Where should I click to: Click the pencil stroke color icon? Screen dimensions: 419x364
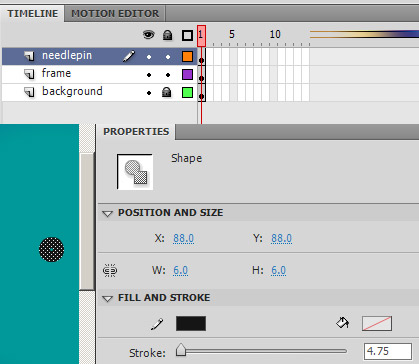coord(157,324)
